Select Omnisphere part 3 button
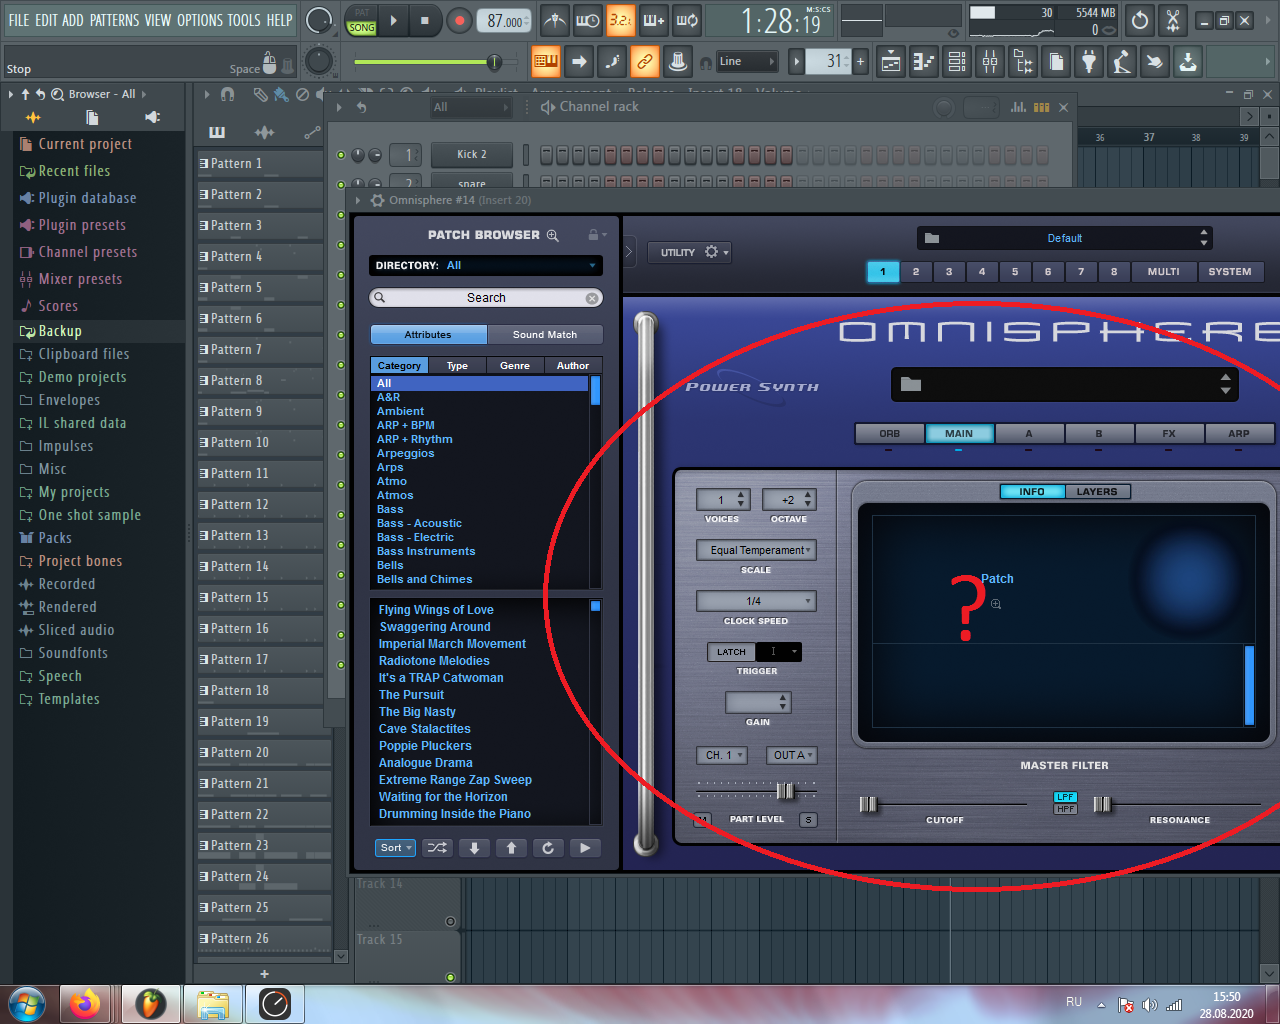 949,271
